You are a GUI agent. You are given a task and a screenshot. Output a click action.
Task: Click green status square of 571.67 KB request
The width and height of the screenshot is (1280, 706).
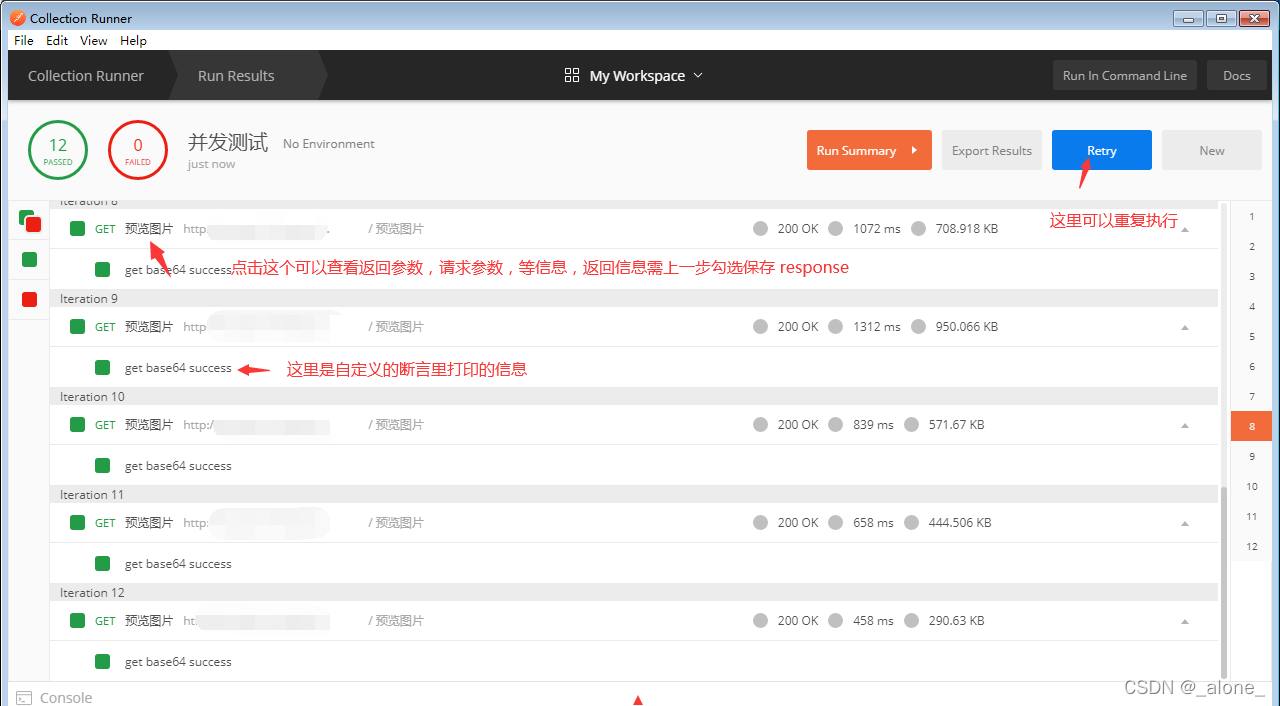[77, 425]
